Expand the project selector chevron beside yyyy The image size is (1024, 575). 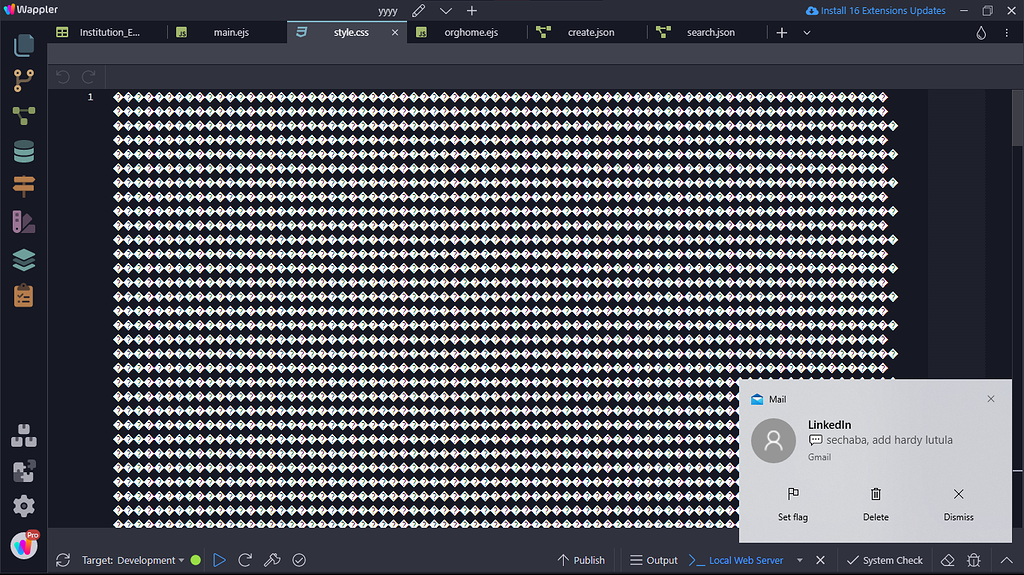tap(446, 11)
